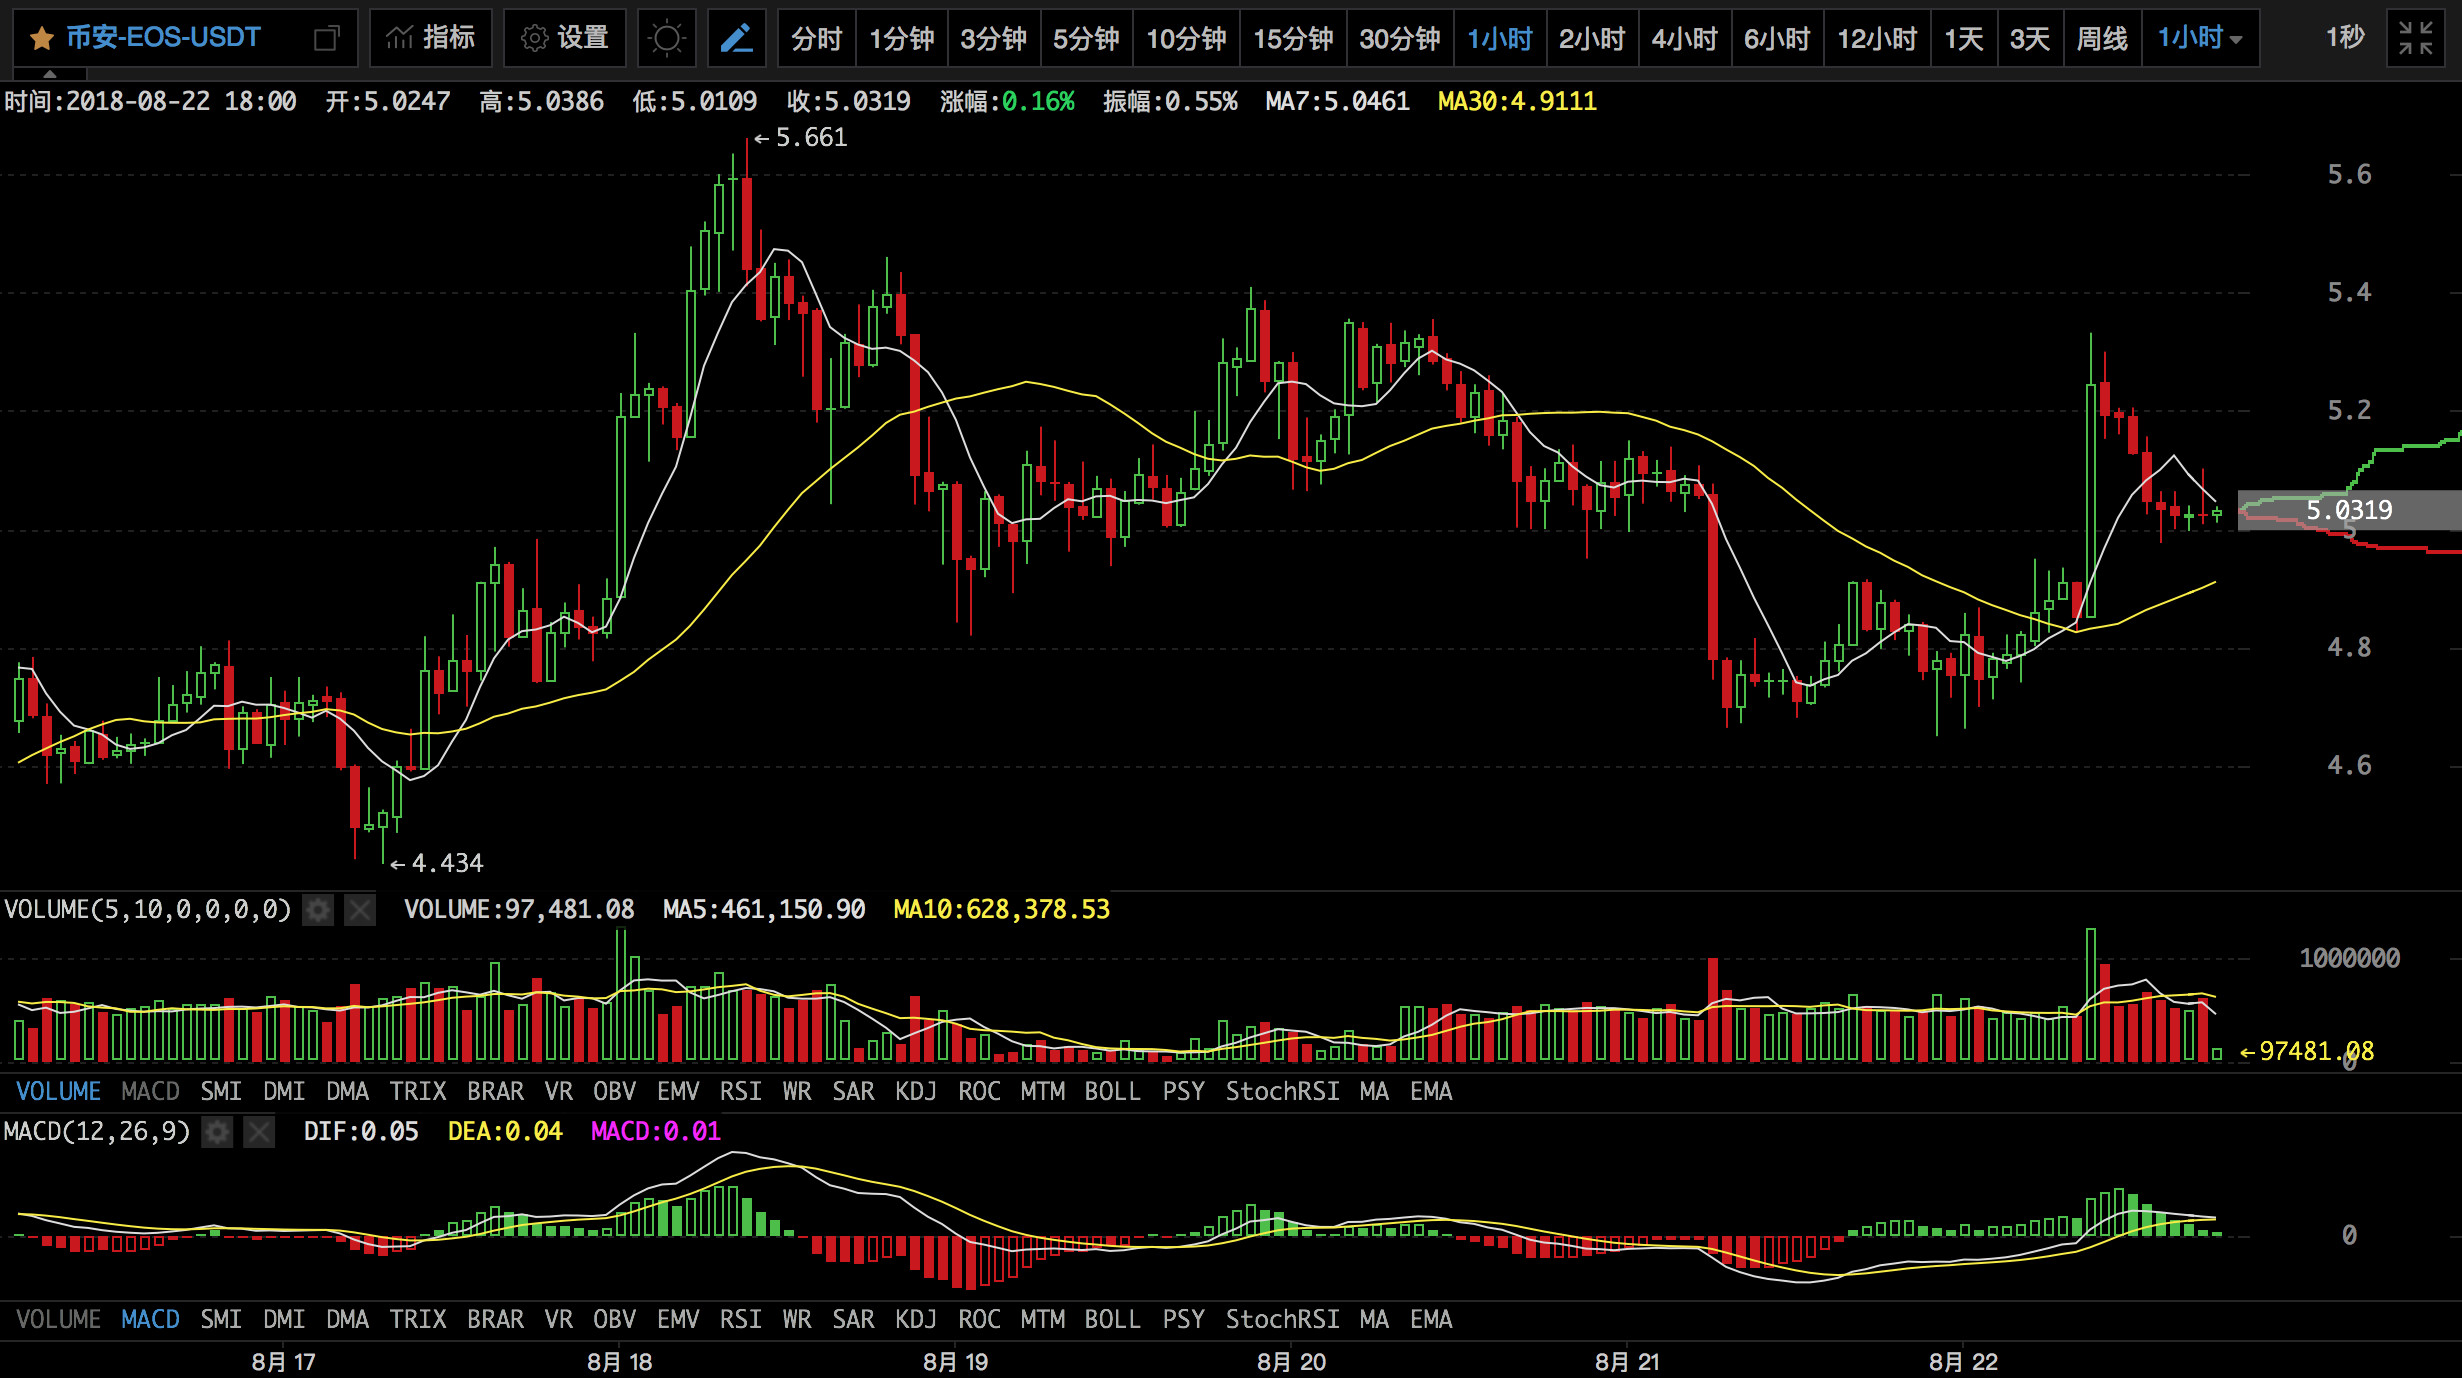Switch MACD panel to MA indicator
This screenshot has width=2462, height=1378.
1374,1319
